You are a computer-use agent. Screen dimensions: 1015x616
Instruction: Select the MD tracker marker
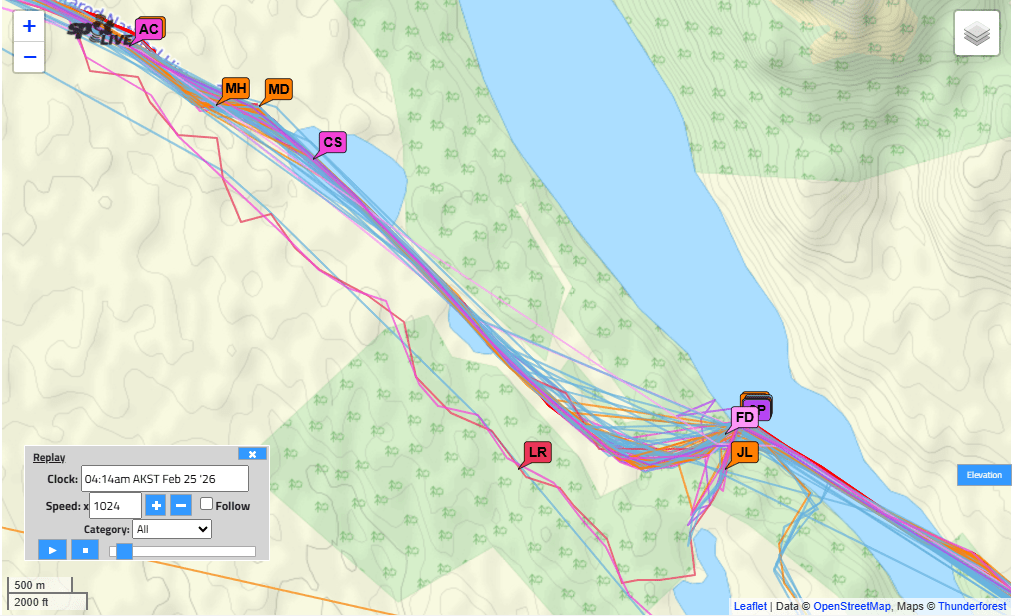point(278,89)
